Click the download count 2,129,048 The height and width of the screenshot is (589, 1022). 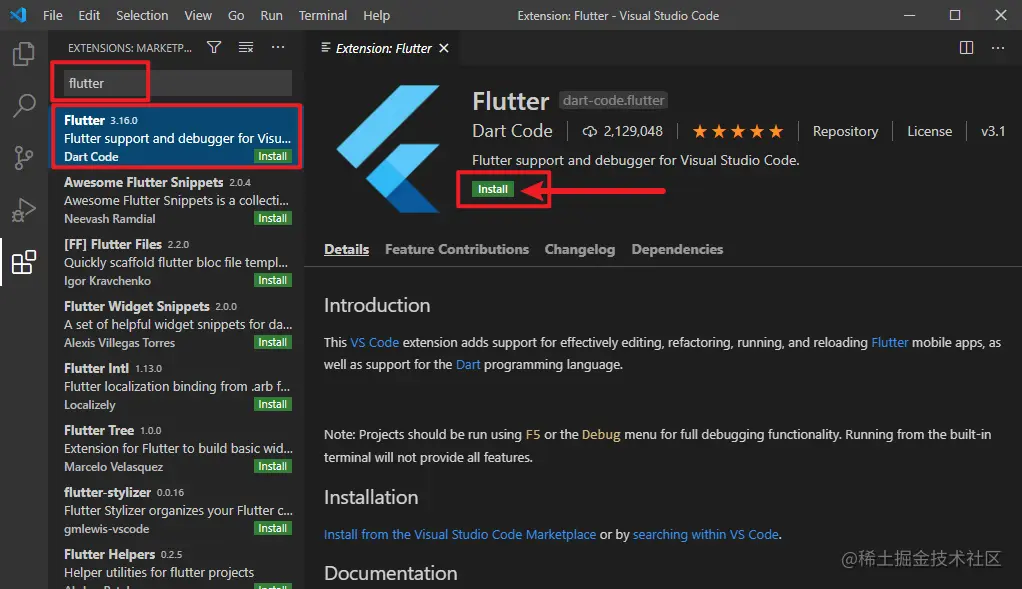click(622, 132)
